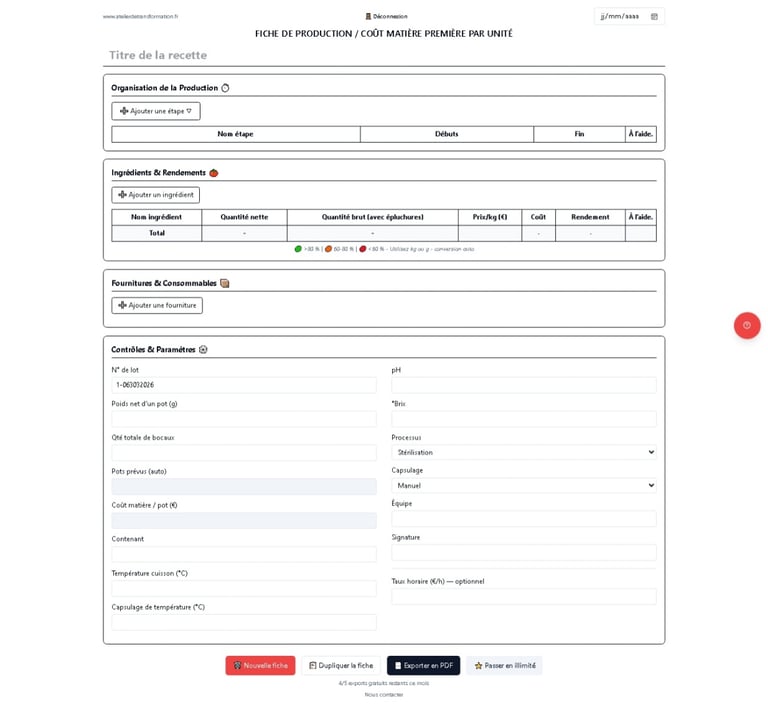Image resolution: width=768 pixels, height=705 pixels.
Task: Click the Qté totale de bocaux input
Action: pos(244,453)
